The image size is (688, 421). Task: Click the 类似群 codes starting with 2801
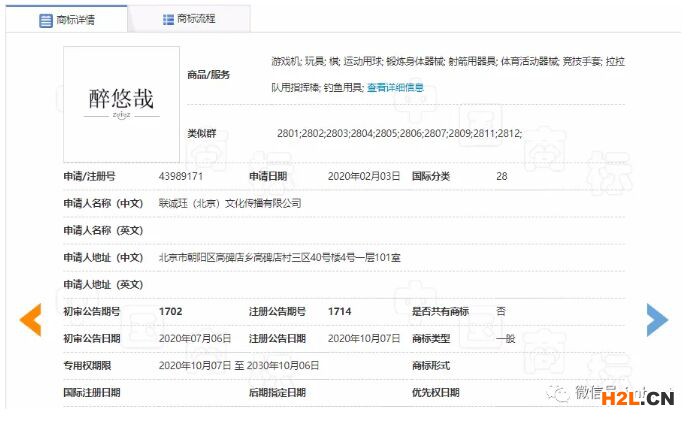(399, 133)
